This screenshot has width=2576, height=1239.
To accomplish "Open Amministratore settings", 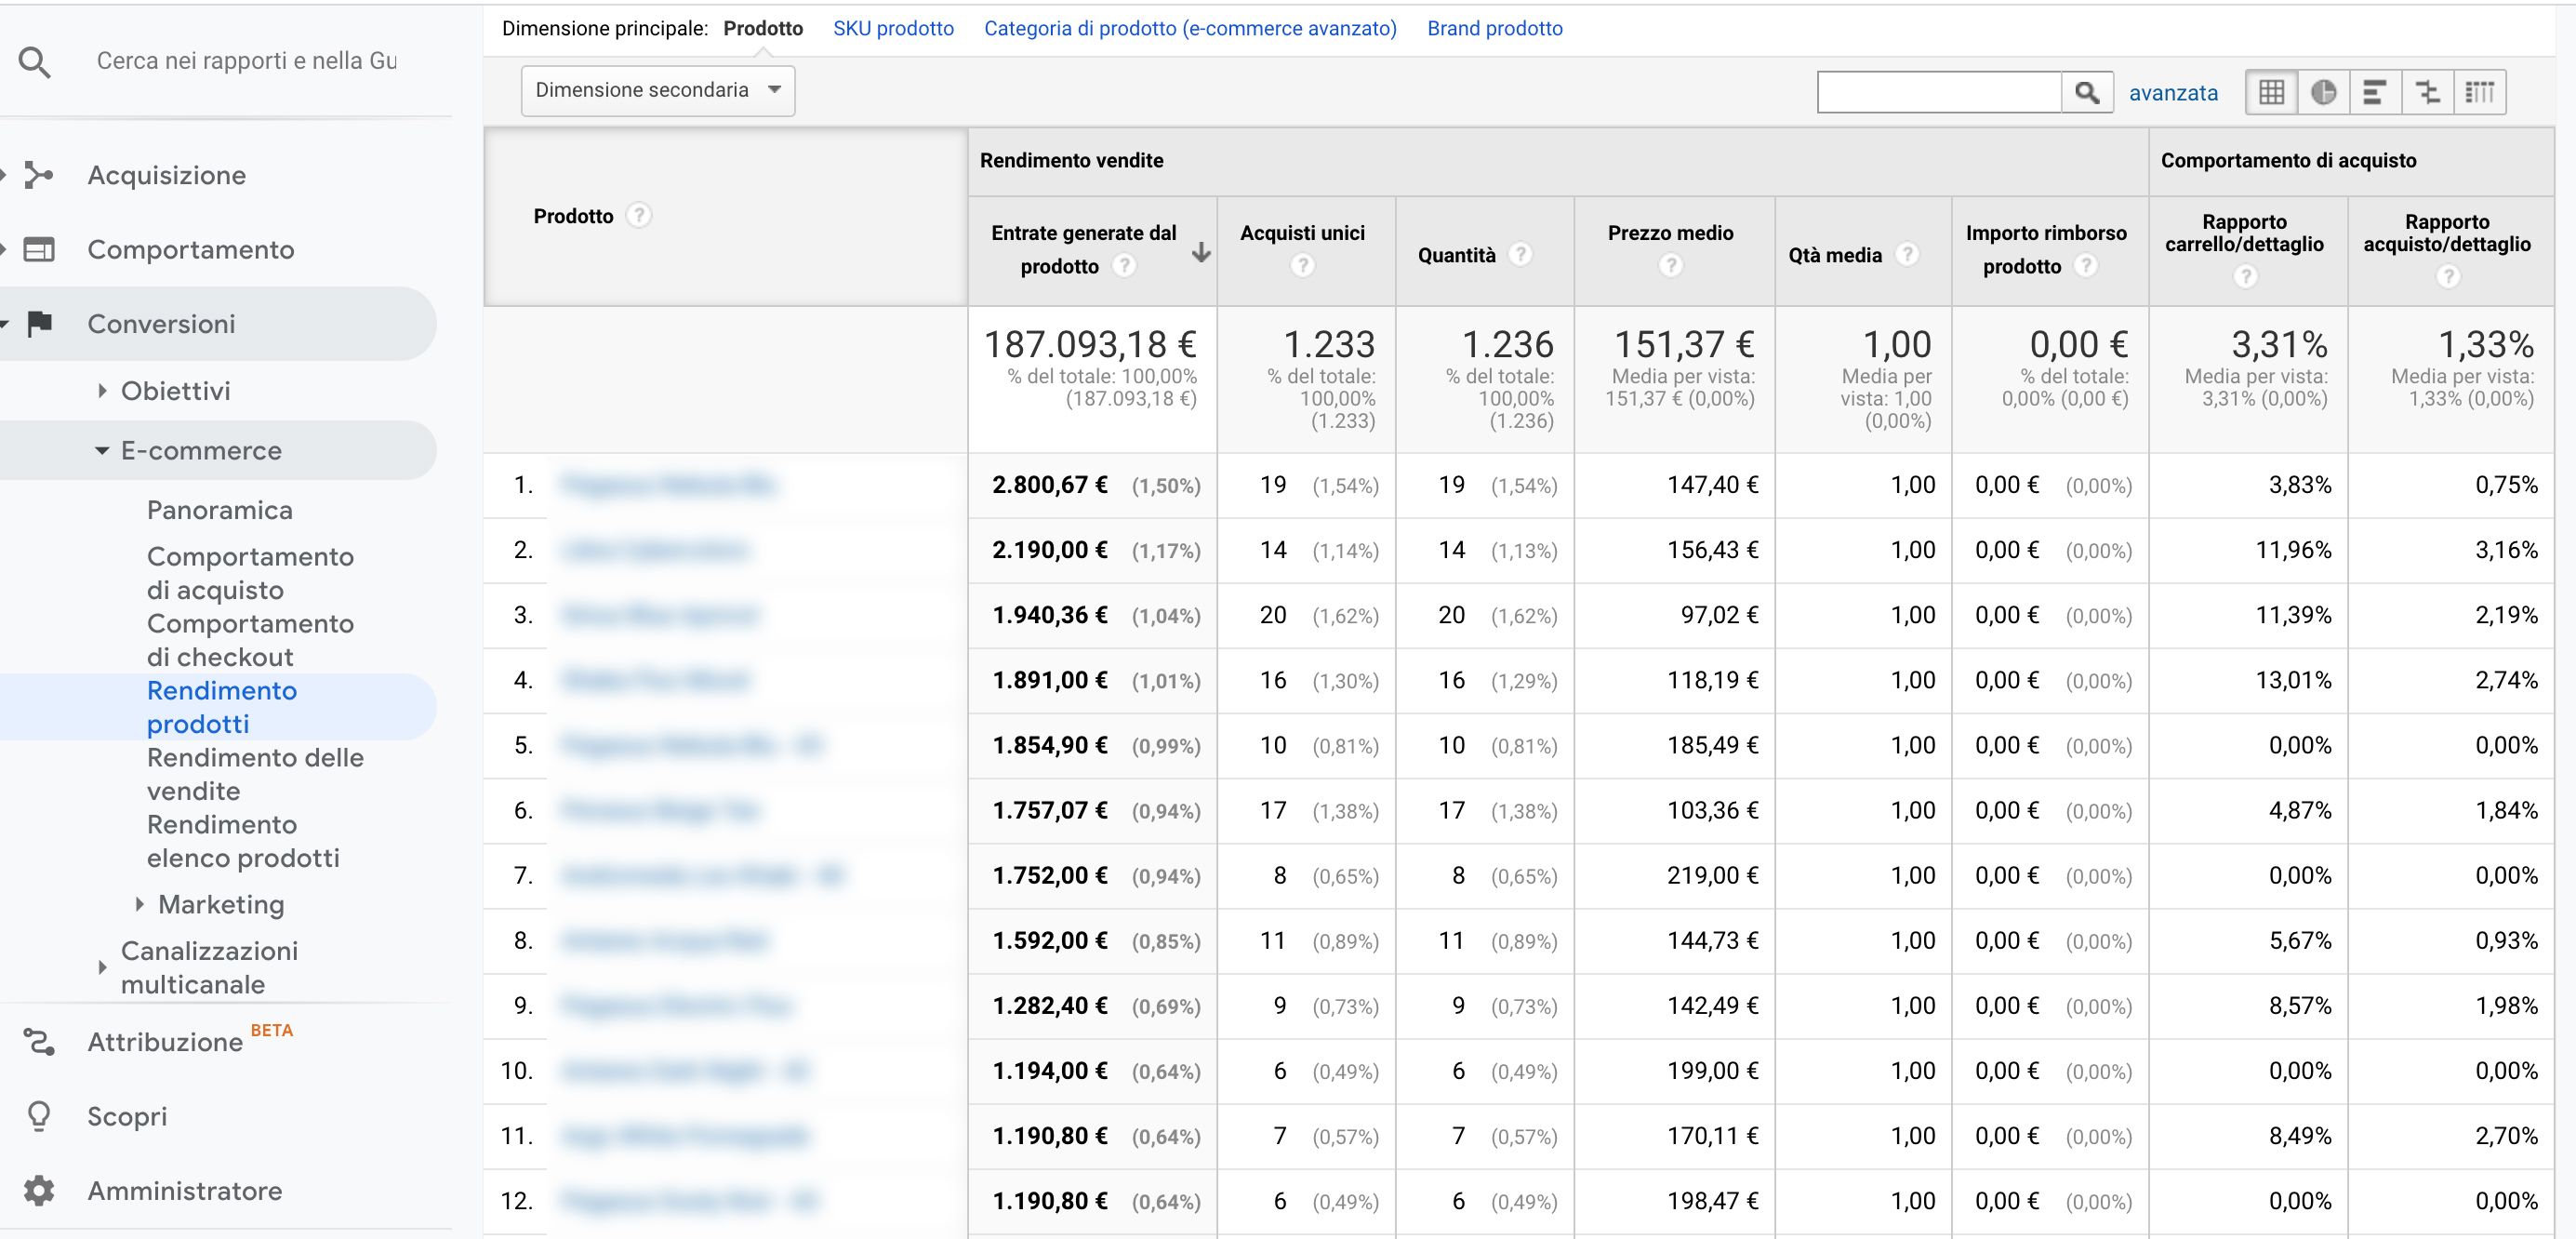I will 184,1190.
